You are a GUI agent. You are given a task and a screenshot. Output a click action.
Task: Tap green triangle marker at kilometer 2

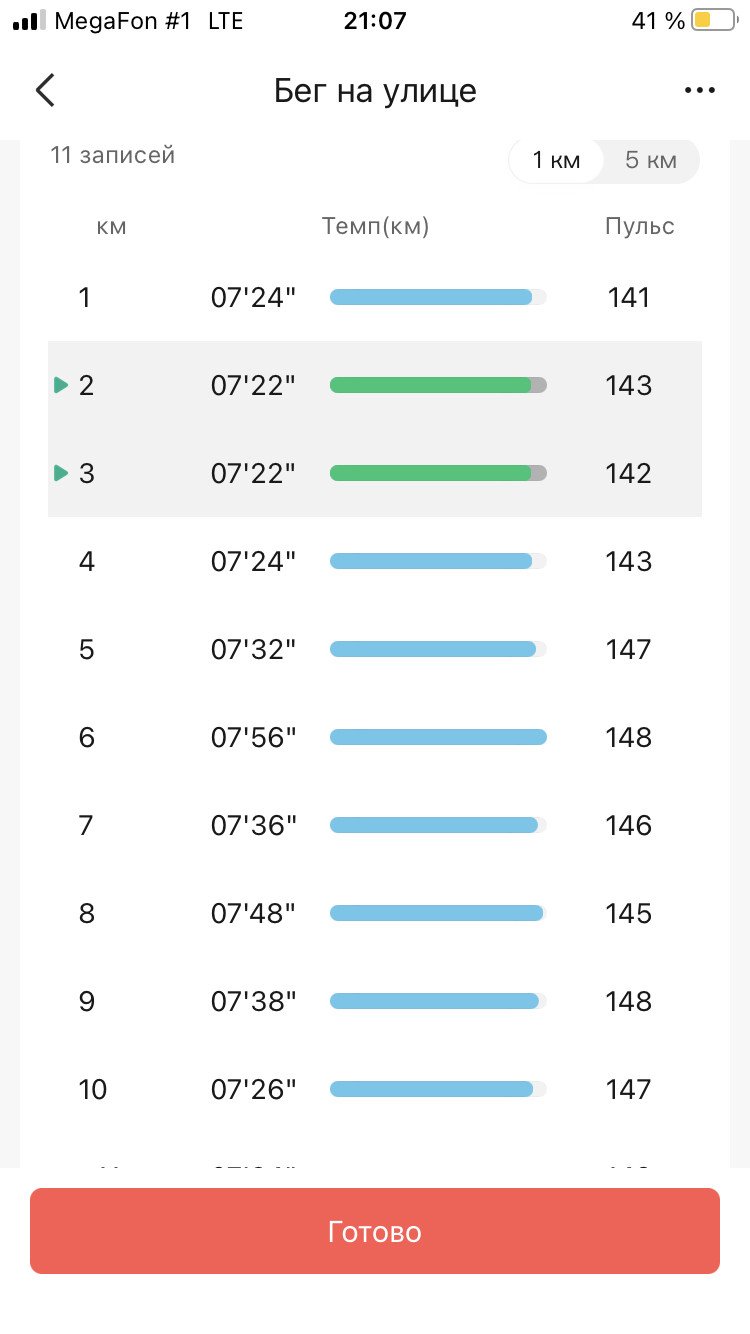[x=61, y=385]
